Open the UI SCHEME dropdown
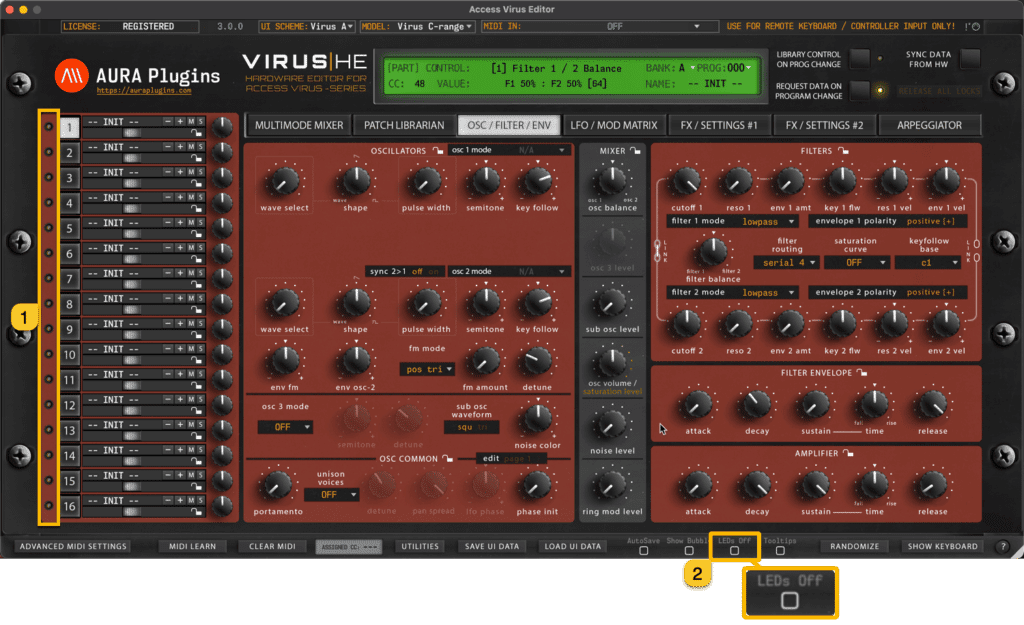 pos(307,27)
